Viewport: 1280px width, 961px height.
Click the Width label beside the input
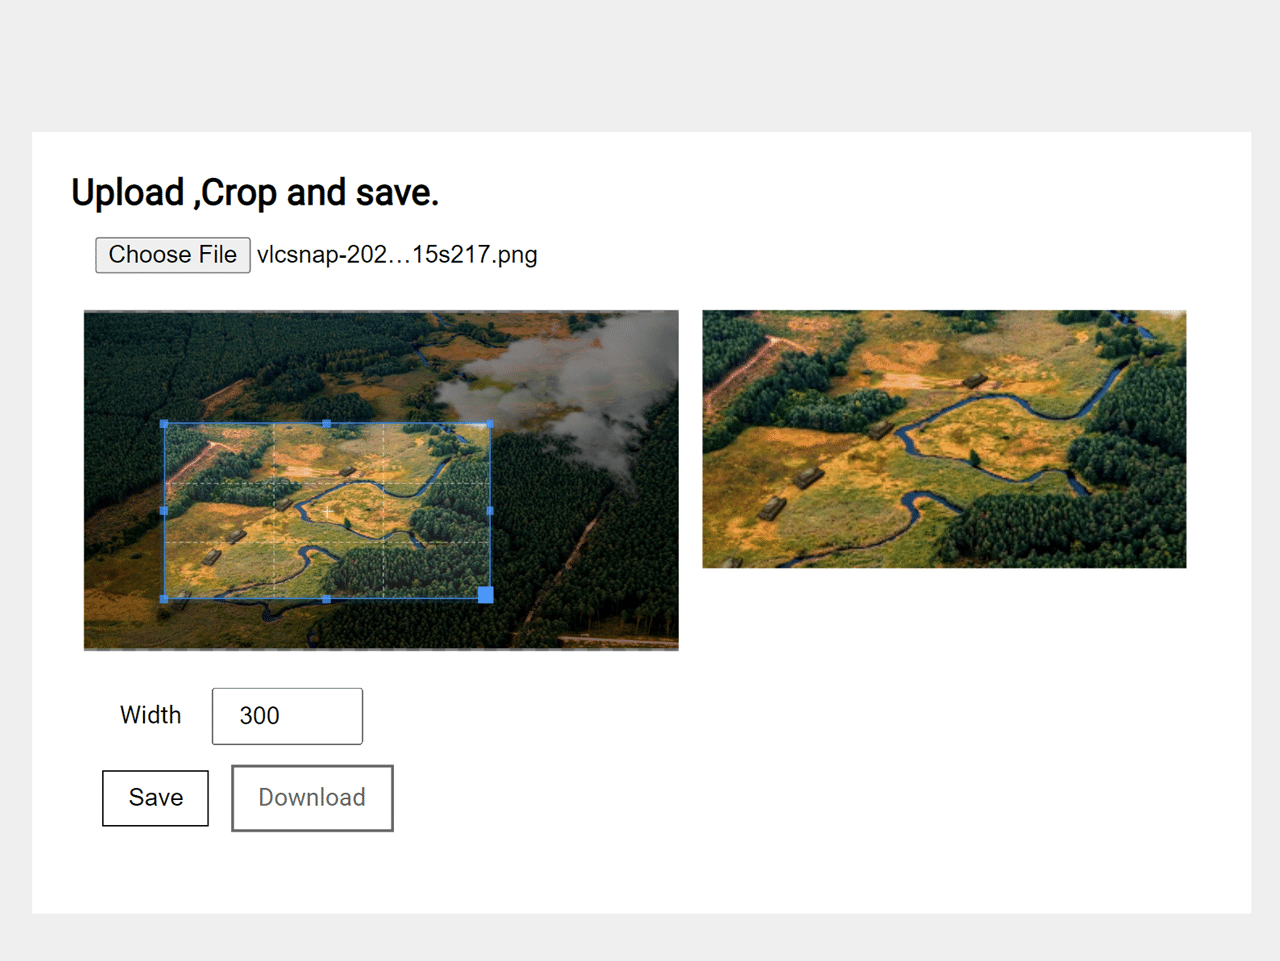coord(150,715)
